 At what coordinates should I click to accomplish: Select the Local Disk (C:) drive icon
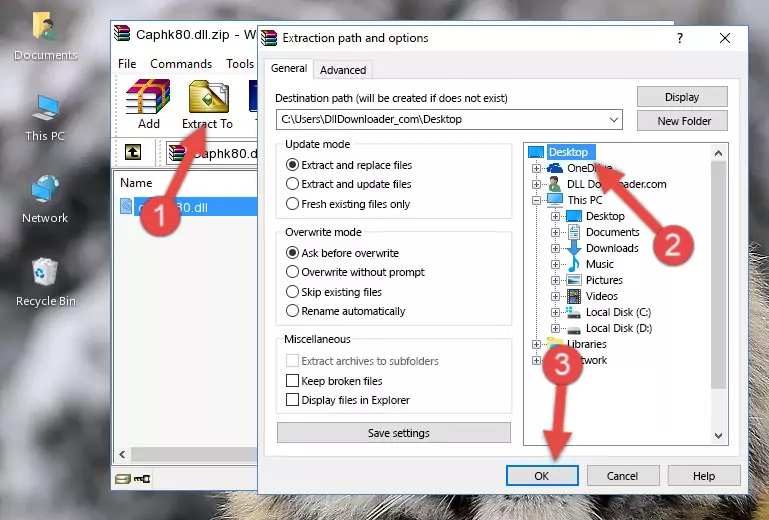pyautogui.click(x=573, y=312)
